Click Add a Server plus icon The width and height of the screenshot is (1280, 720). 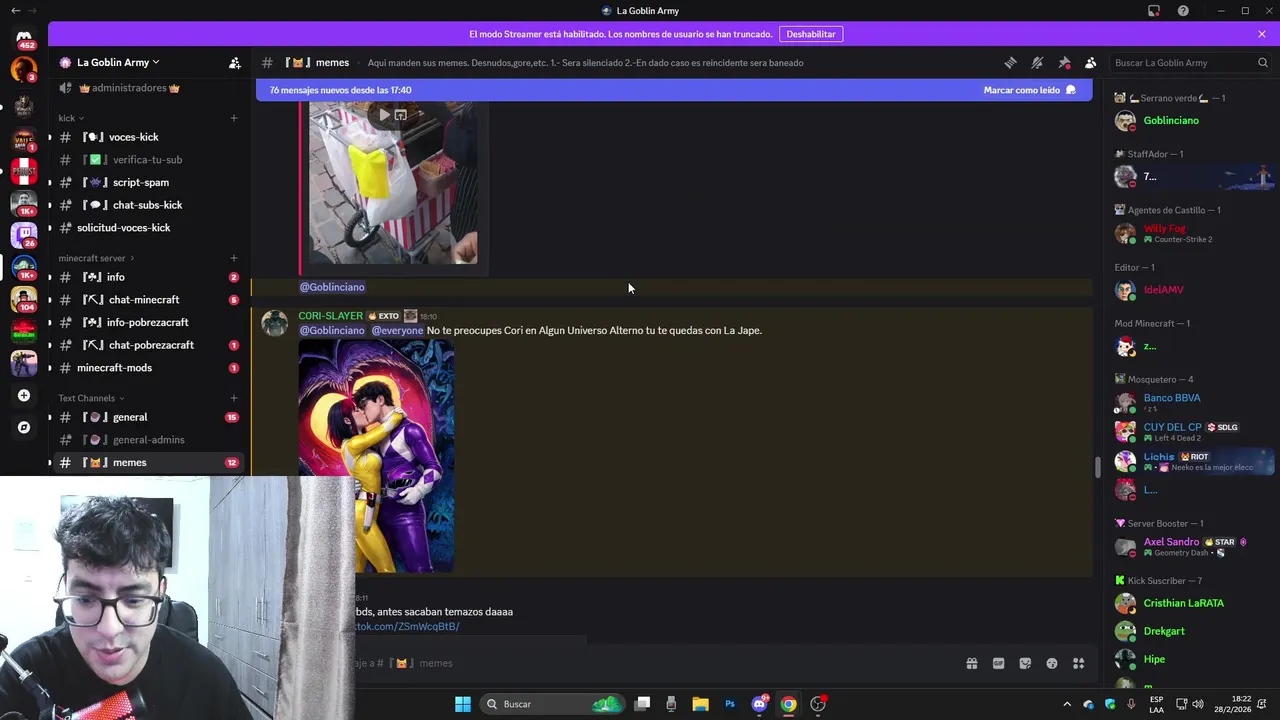point(24,395)
